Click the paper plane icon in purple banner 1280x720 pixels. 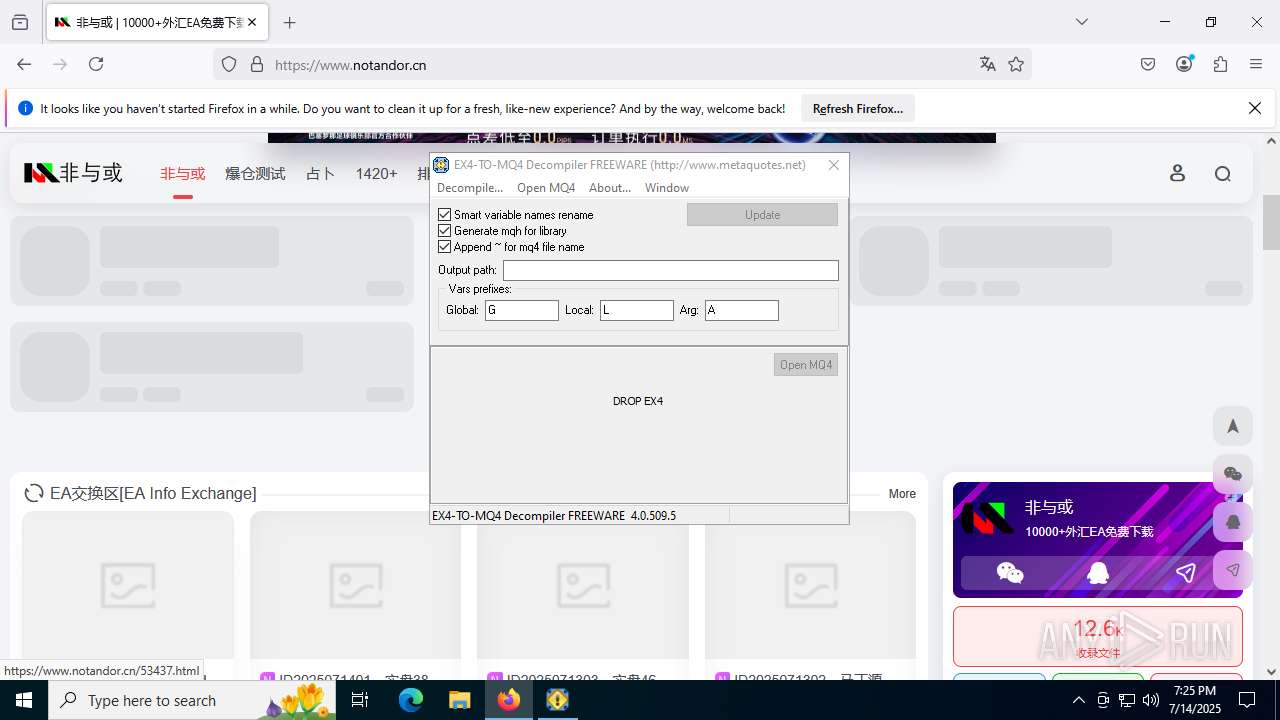(x=1185, y=573)
